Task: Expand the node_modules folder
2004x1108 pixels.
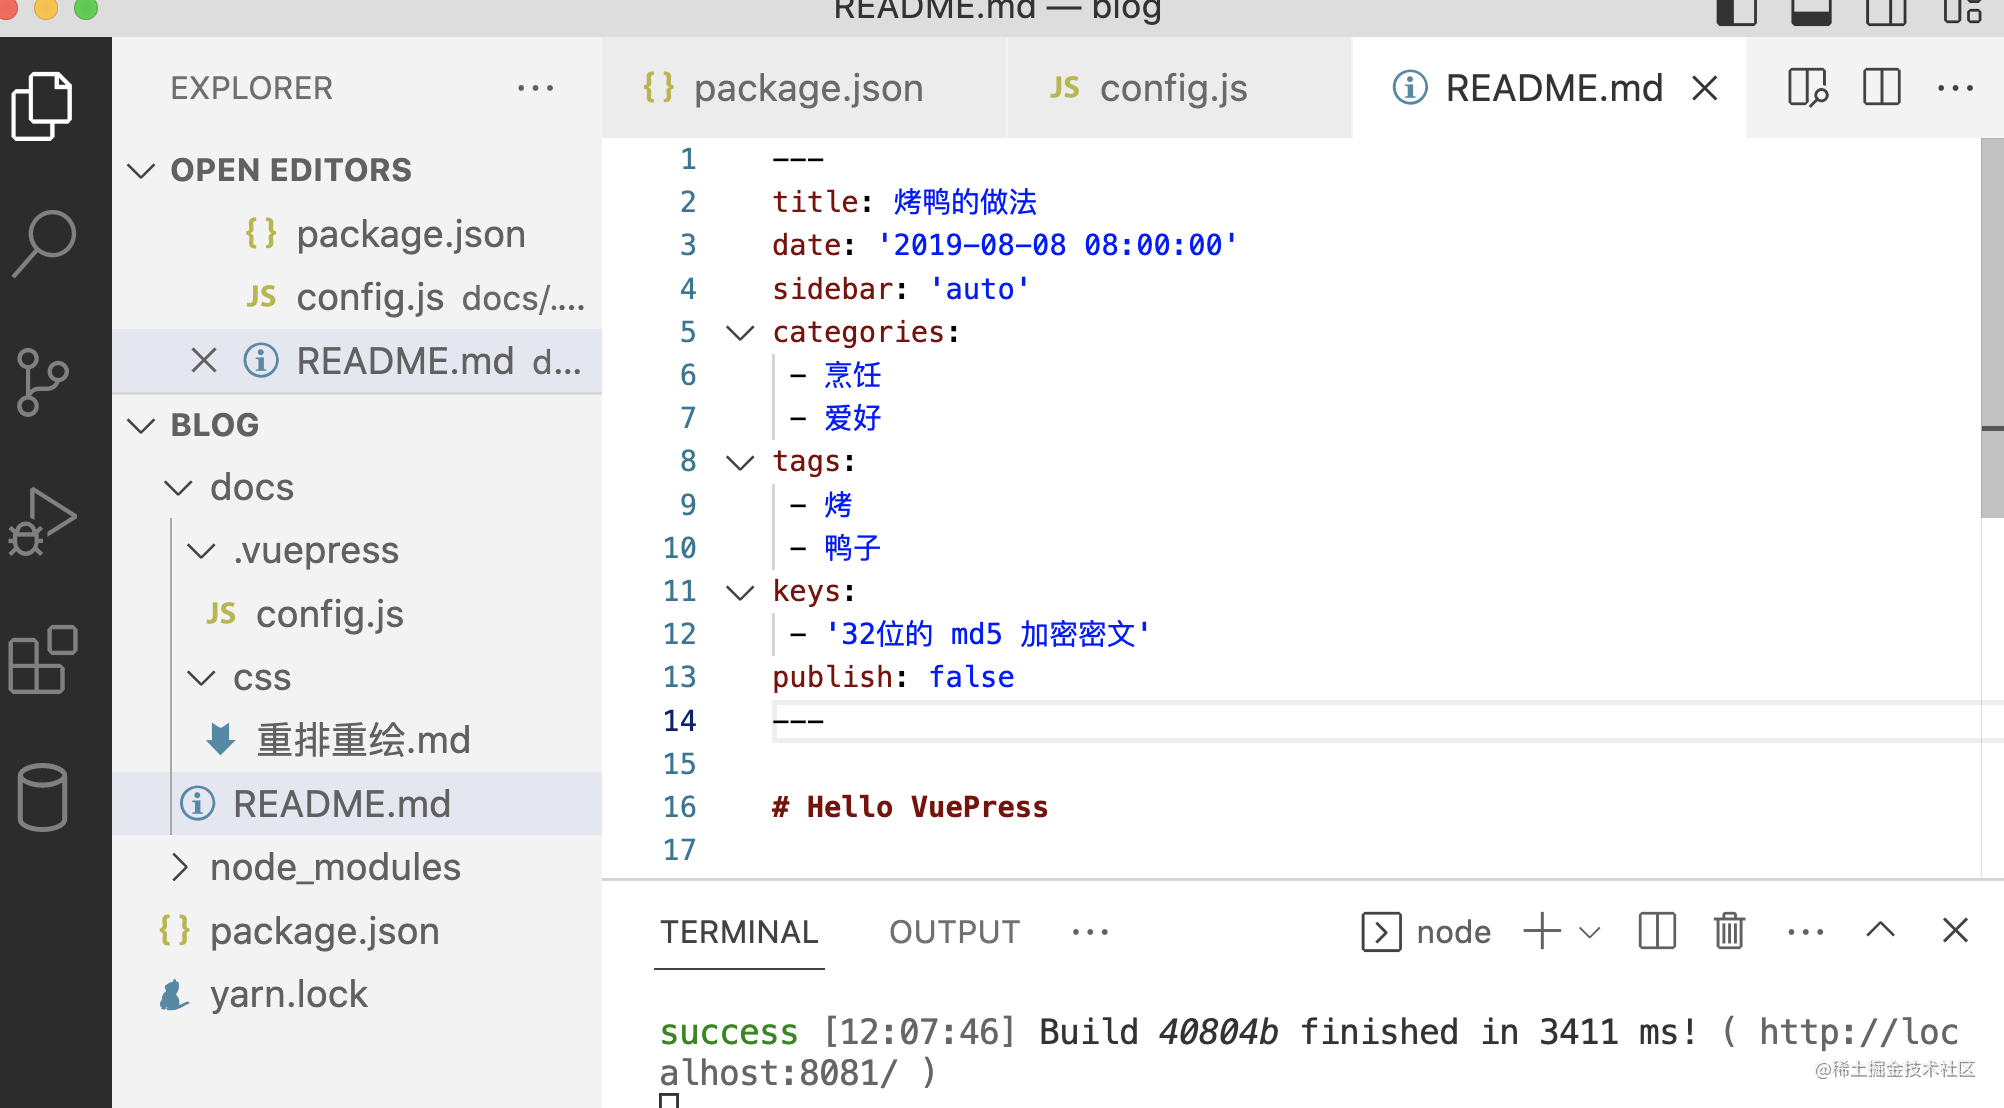Action: tap(180, 867)
